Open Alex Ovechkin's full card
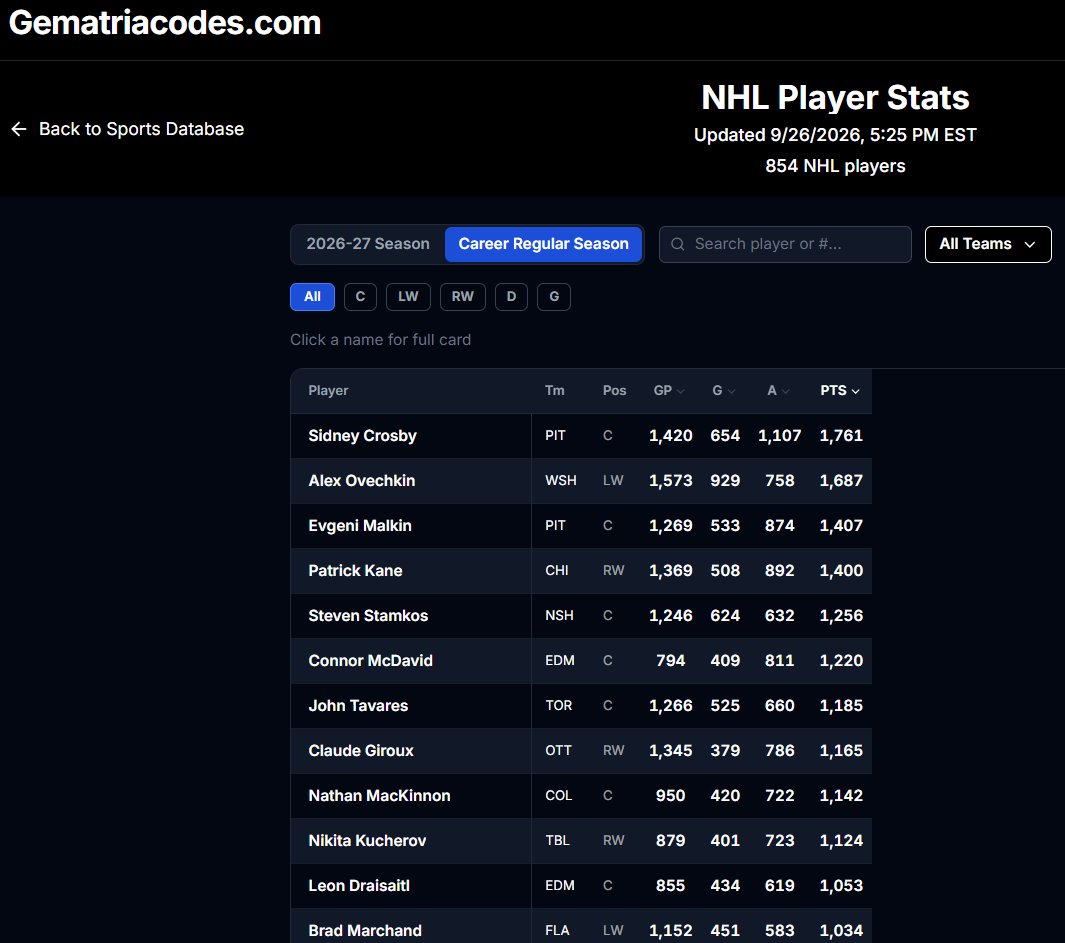Viewport: 1065px width, 943px height. [x=361, y=480]
